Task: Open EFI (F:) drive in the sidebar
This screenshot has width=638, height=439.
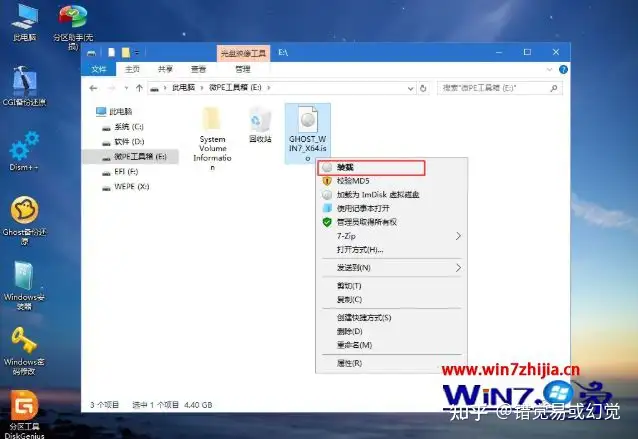Action: [120, 172]
